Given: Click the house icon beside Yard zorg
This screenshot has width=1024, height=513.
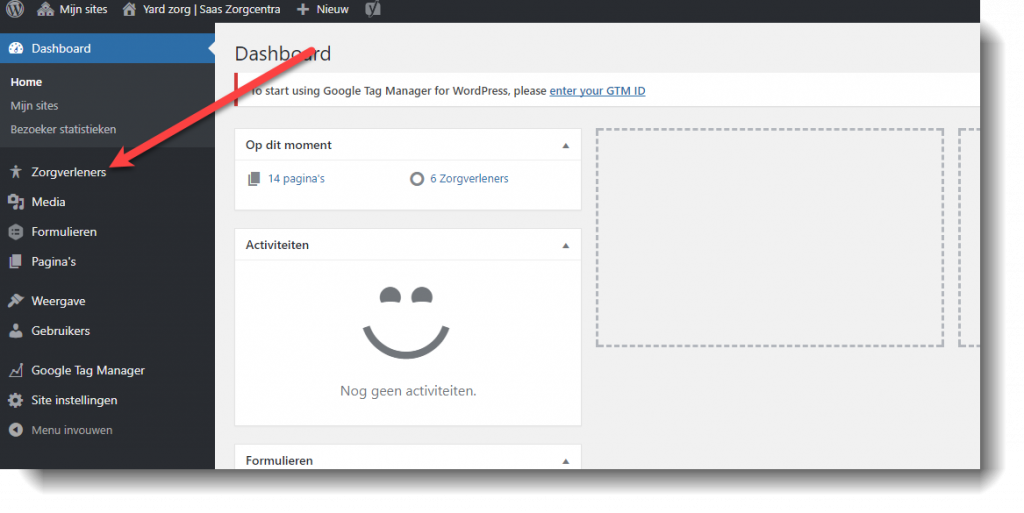Looking at the screenshot, I should tap(129, 9).
